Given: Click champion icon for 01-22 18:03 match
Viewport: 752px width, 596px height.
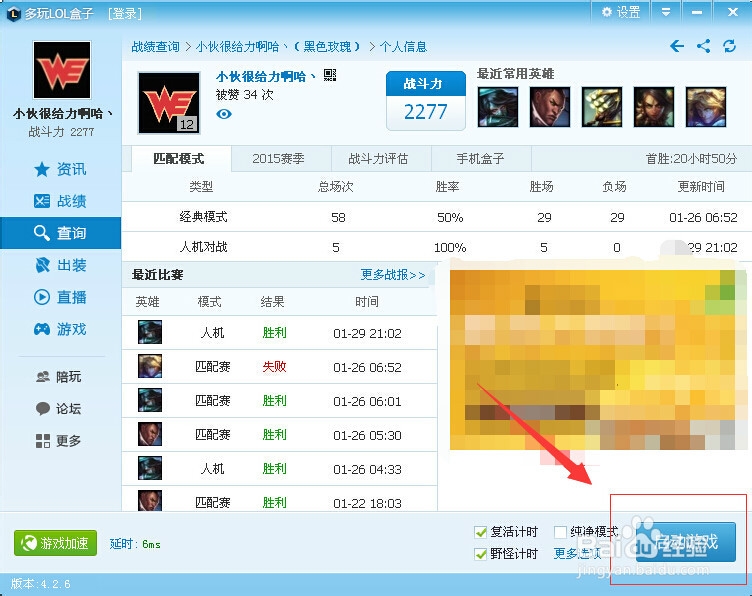Looking at the screenshot, I should coord(150,501).
